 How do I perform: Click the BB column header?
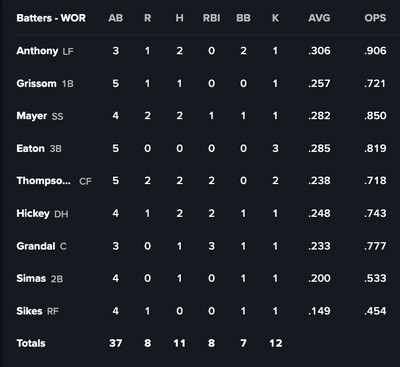pos(243,18)
